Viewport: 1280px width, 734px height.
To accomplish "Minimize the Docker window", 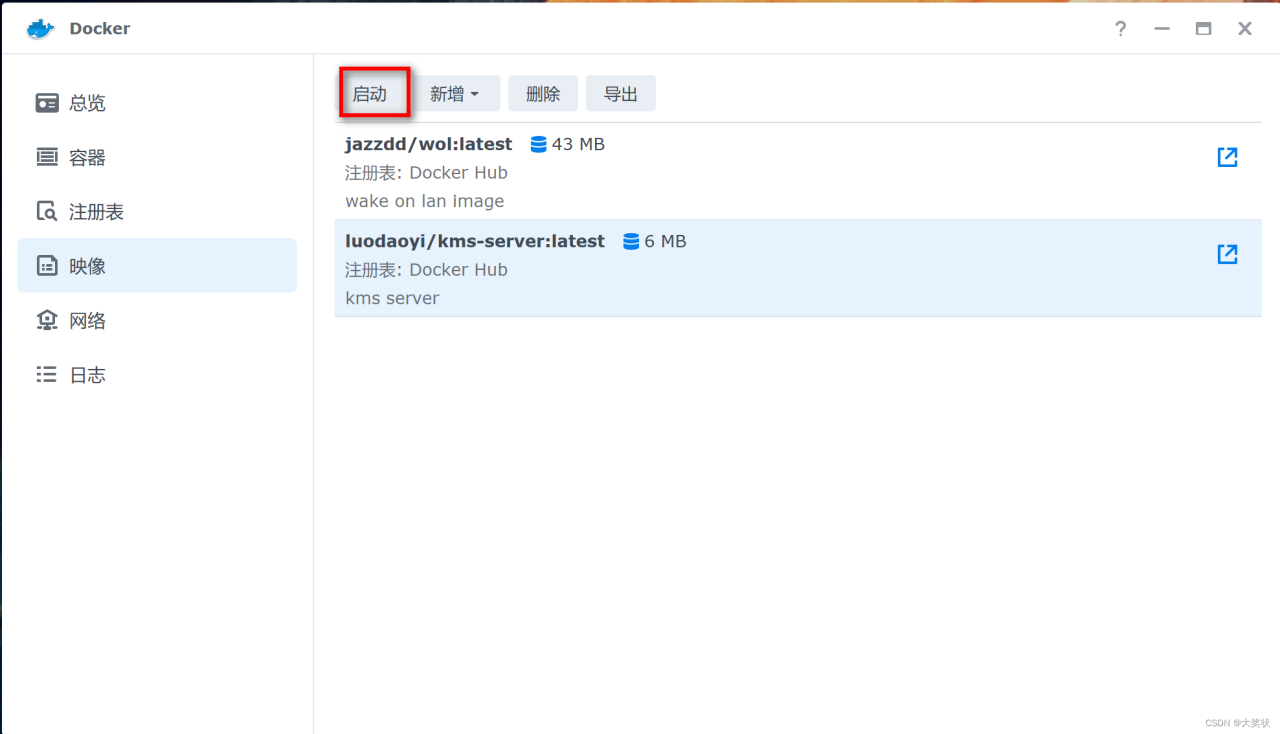I will (x=1162, y=29).
